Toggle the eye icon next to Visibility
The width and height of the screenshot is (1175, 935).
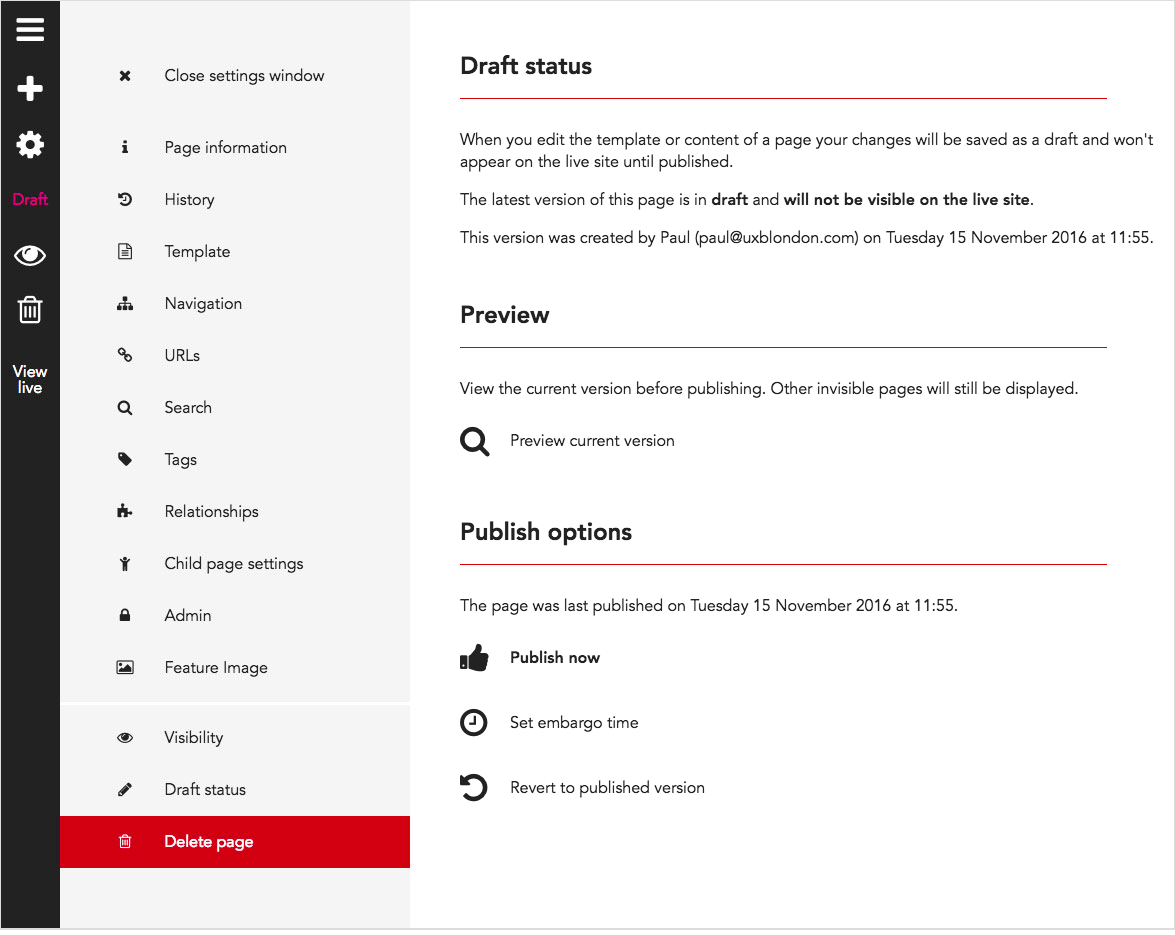(x=124, y=737)
